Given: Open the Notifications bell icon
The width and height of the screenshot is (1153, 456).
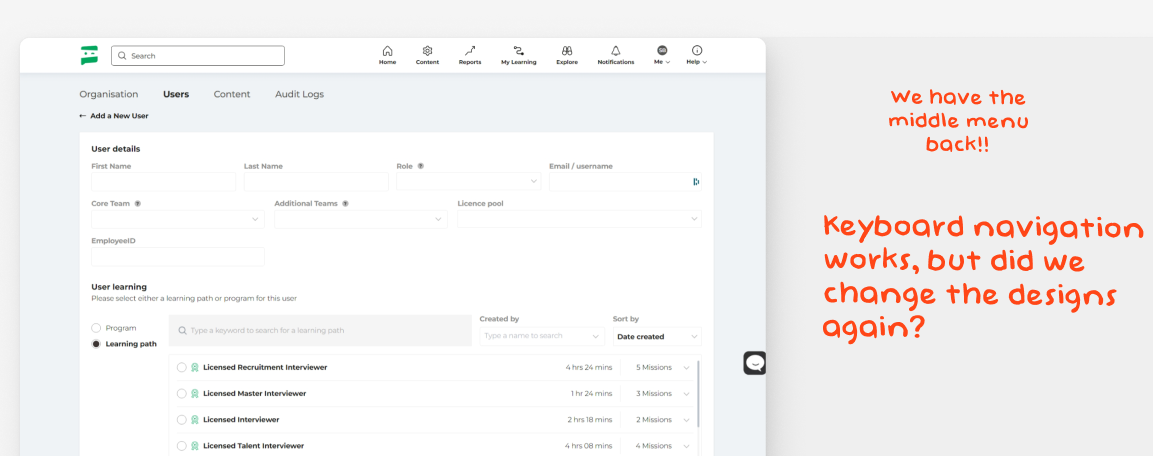Looking at the screenshot, I should 615,51.
